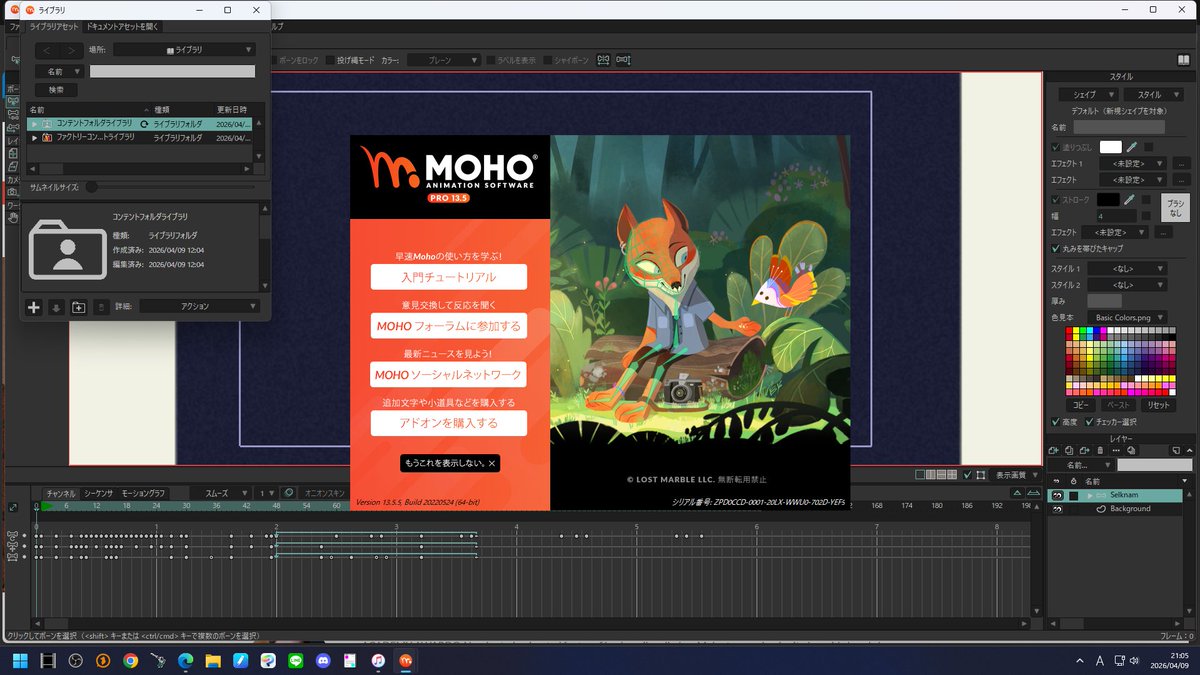
Task: Open Microsoft Edge from the taskbar
Action: point(185,661)
